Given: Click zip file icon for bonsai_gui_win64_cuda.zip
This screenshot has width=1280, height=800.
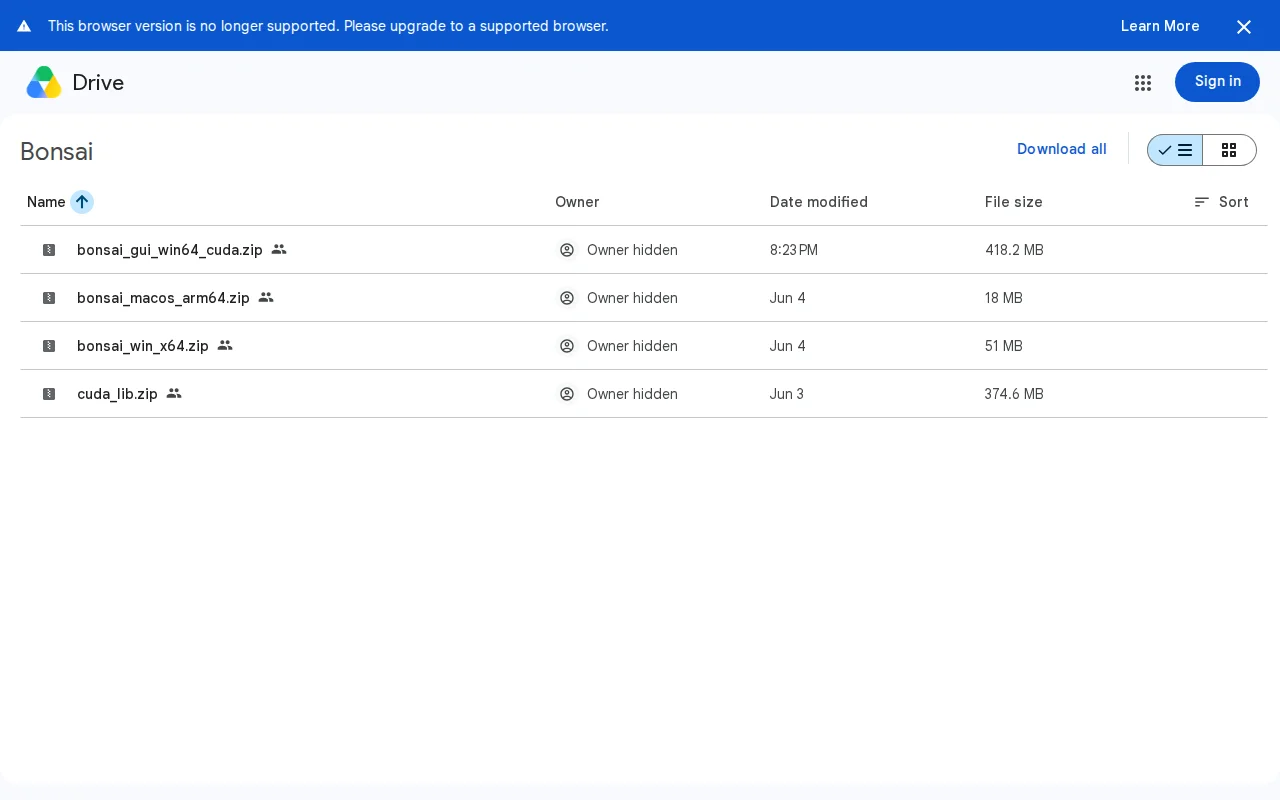Looking at the screenshot, I should (x=49, y=250).
